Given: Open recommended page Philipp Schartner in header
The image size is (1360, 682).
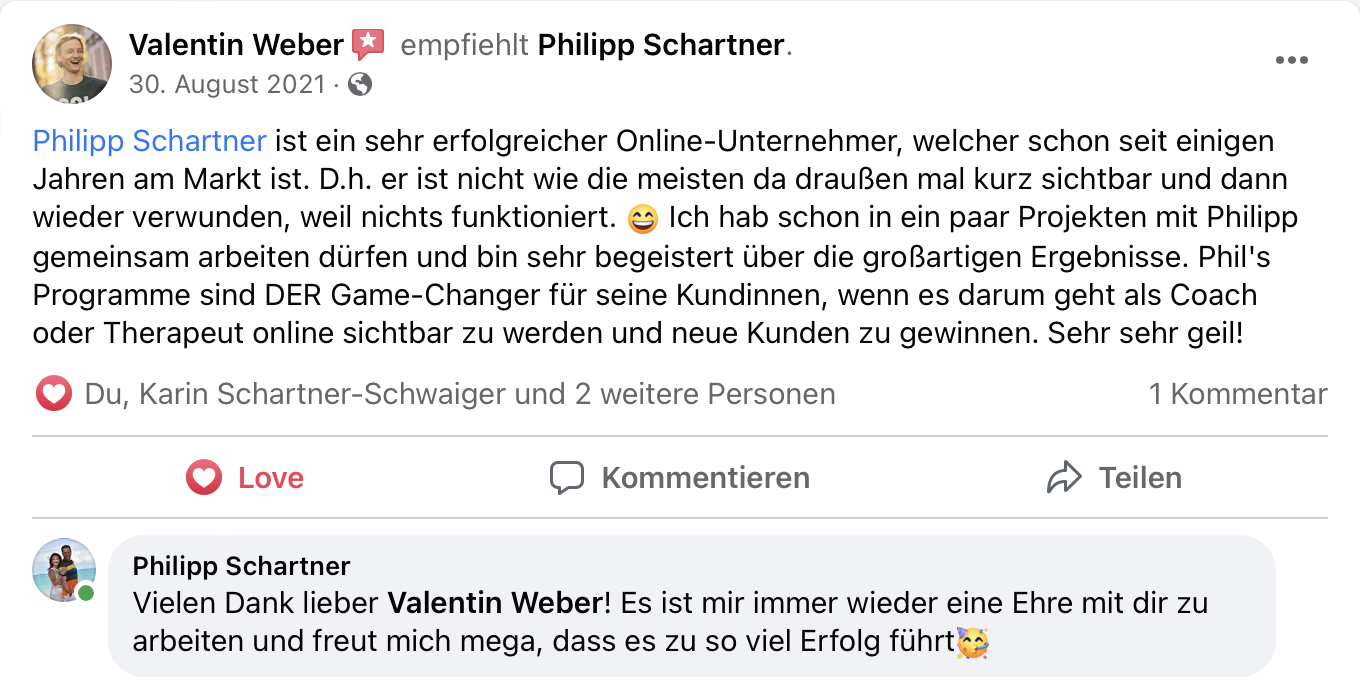Looking at the screenshot, I should [662, 44].
